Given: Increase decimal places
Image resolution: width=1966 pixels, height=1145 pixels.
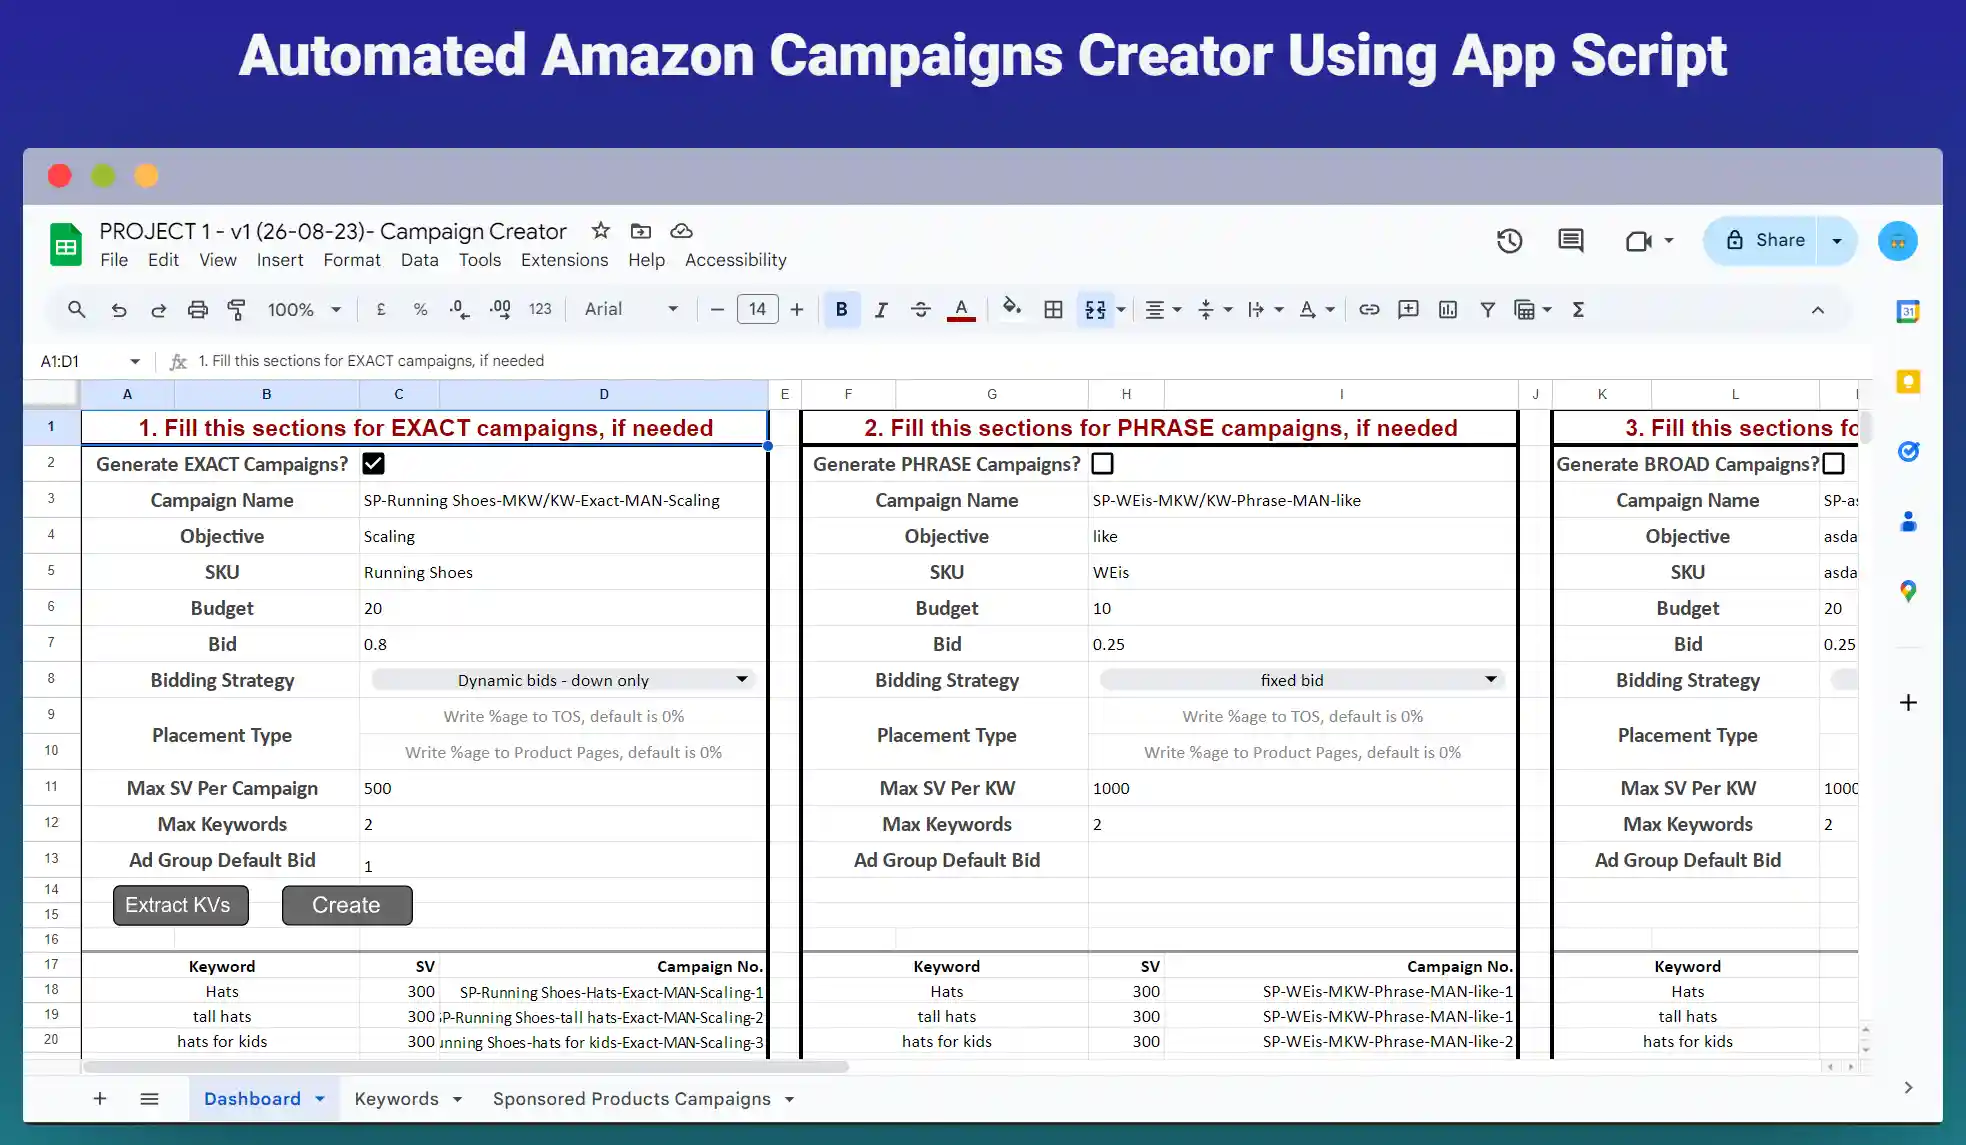Looking at the screenshot, I should click(500, 310).
